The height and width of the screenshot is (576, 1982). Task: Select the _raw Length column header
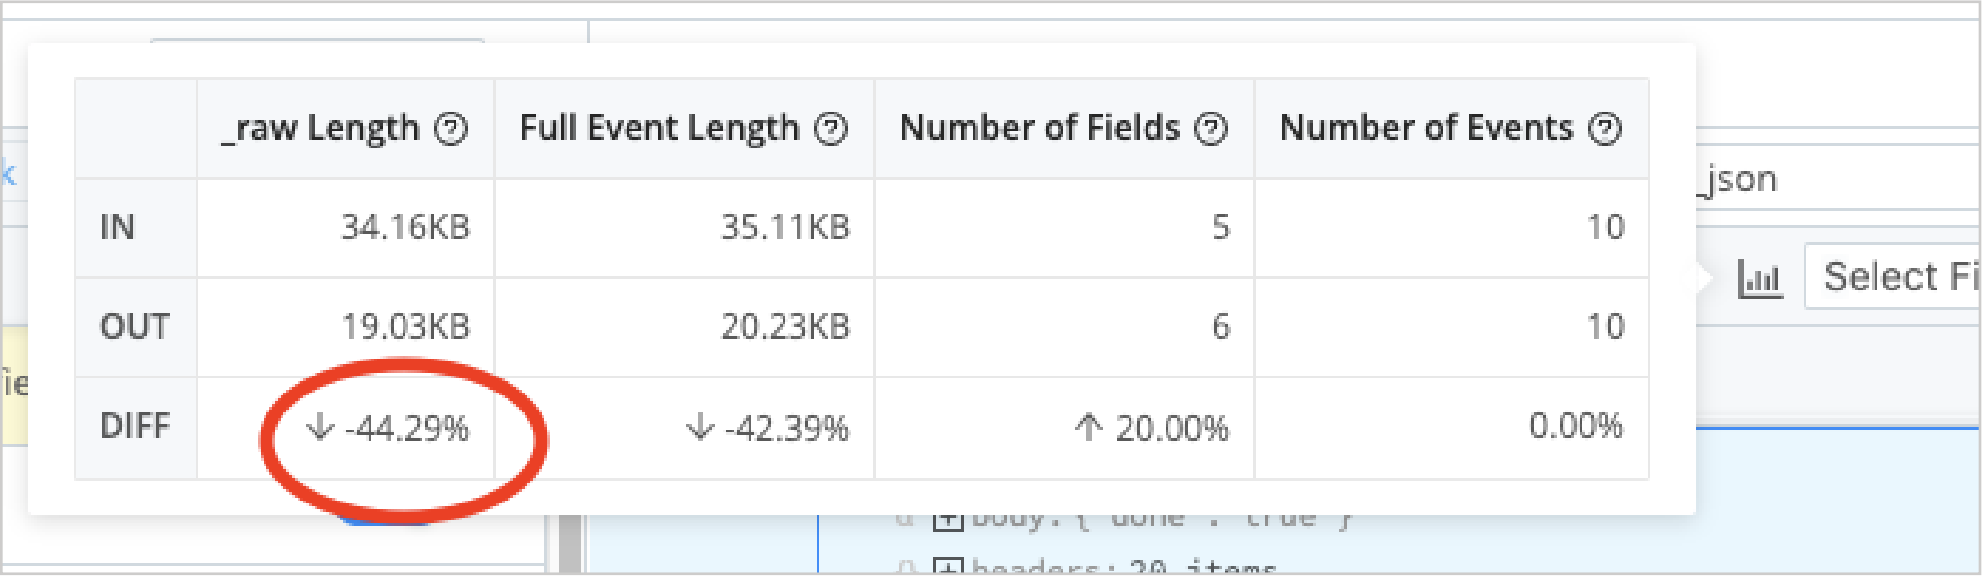point(320,128)
